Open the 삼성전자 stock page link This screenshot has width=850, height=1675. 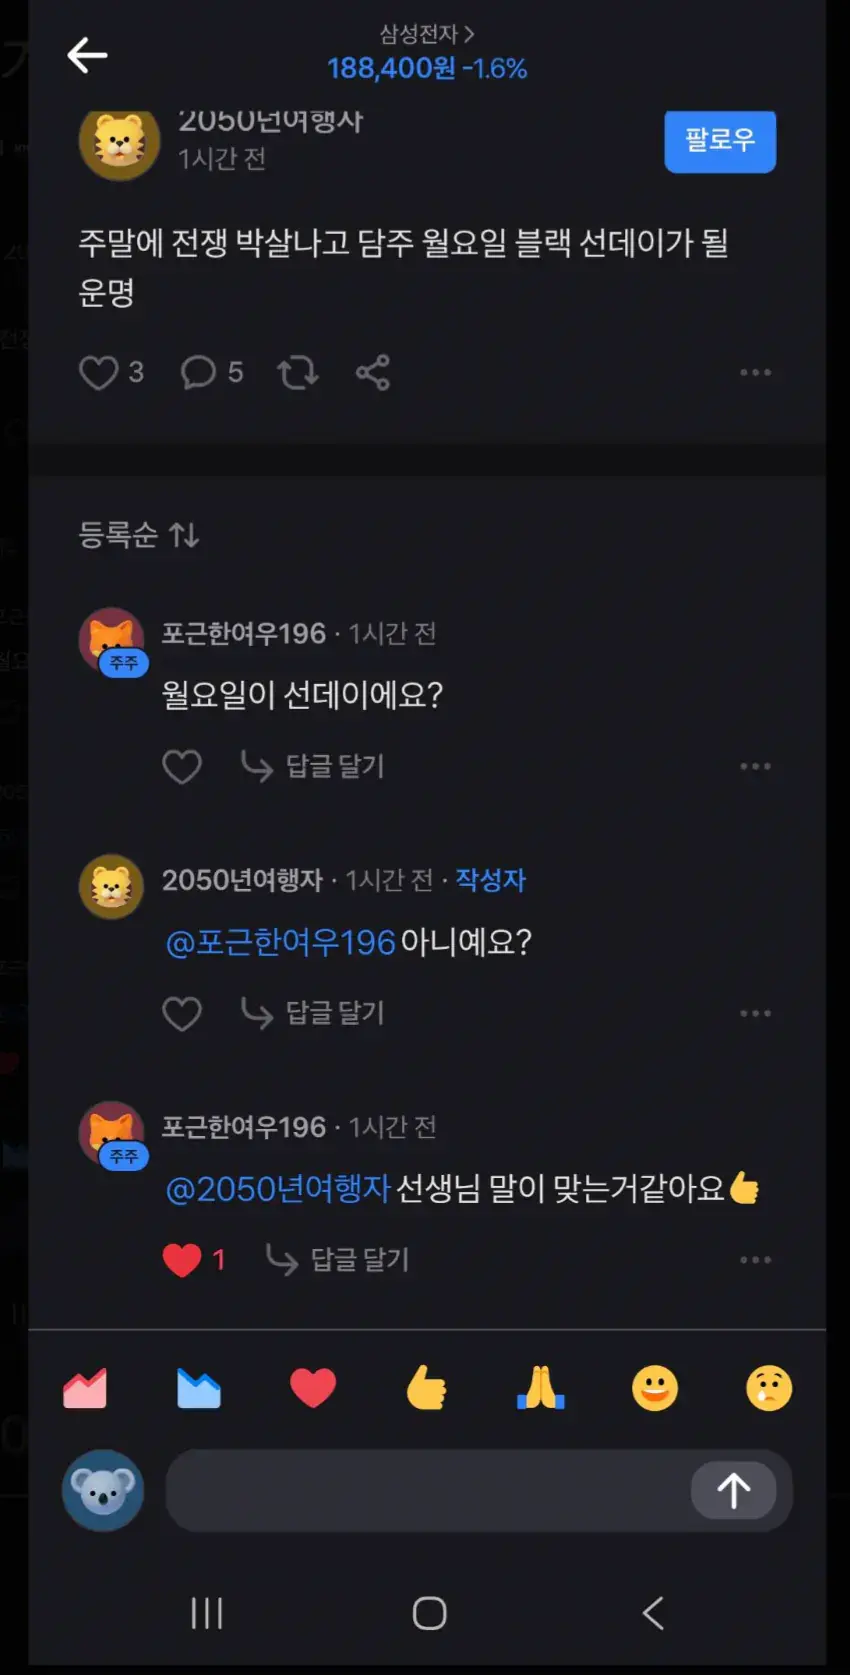pos(426,35)
